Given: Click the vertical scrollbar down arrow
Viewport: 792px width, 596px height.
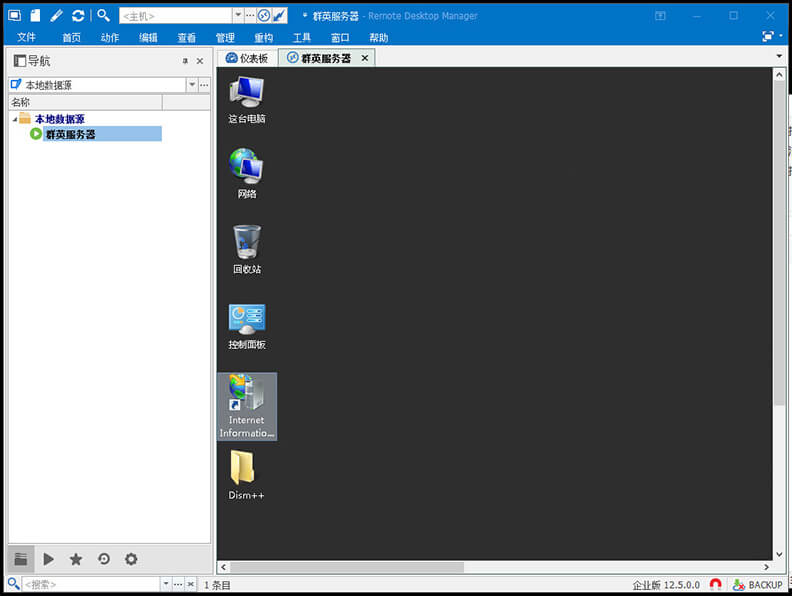Looking at the screenshot, I should (779, 554).
